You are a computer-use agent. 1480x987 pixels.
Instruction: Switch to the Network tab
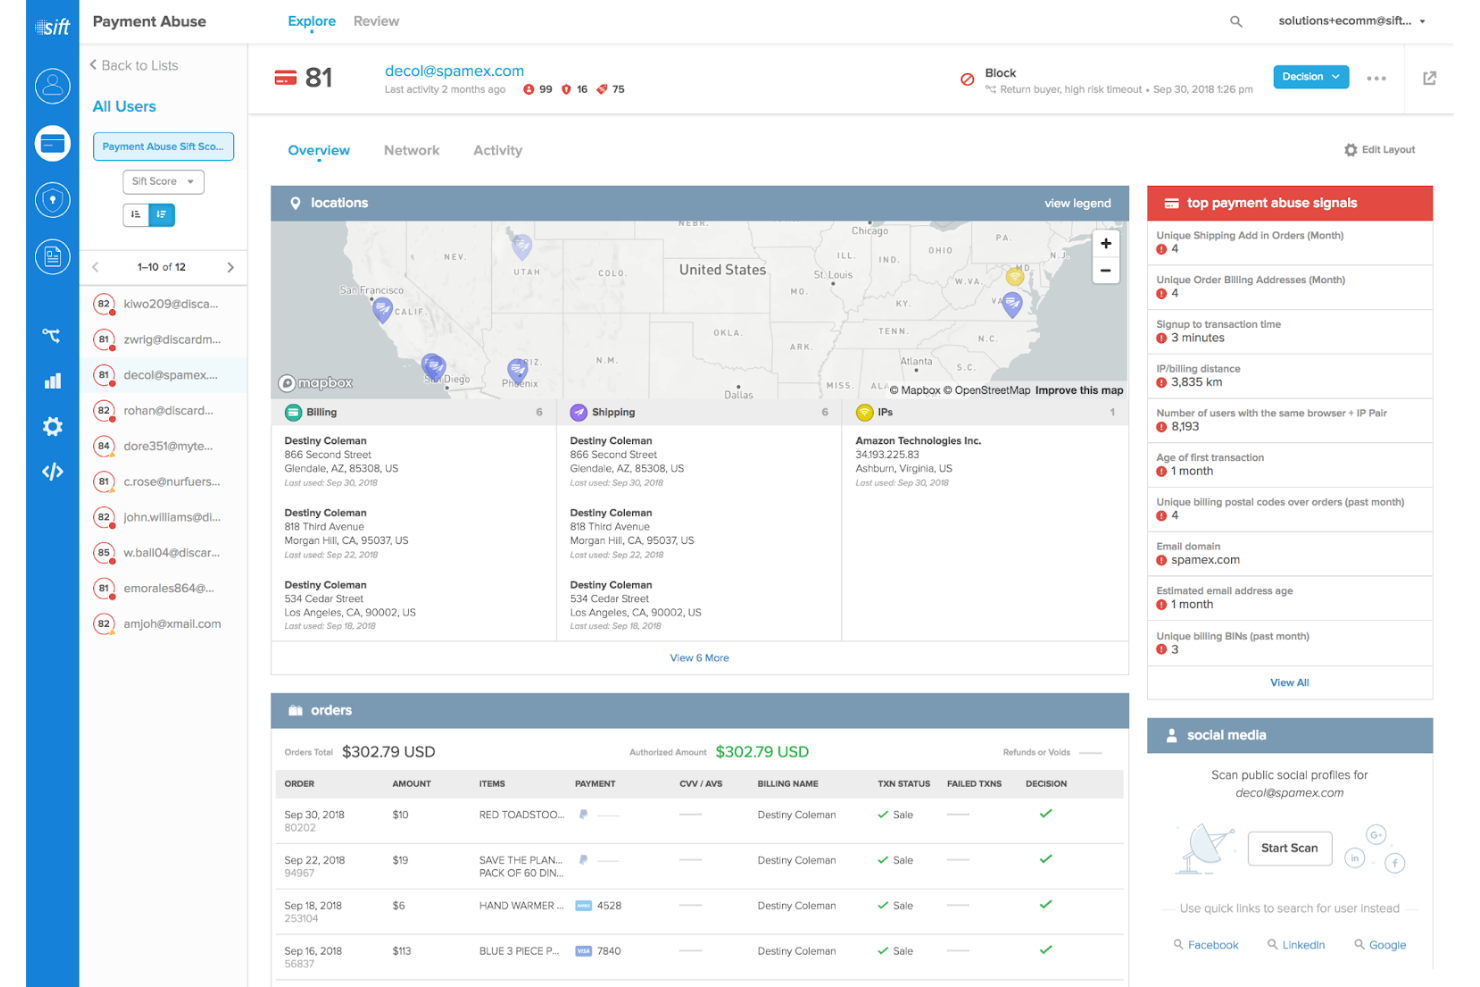coord(411,150)
